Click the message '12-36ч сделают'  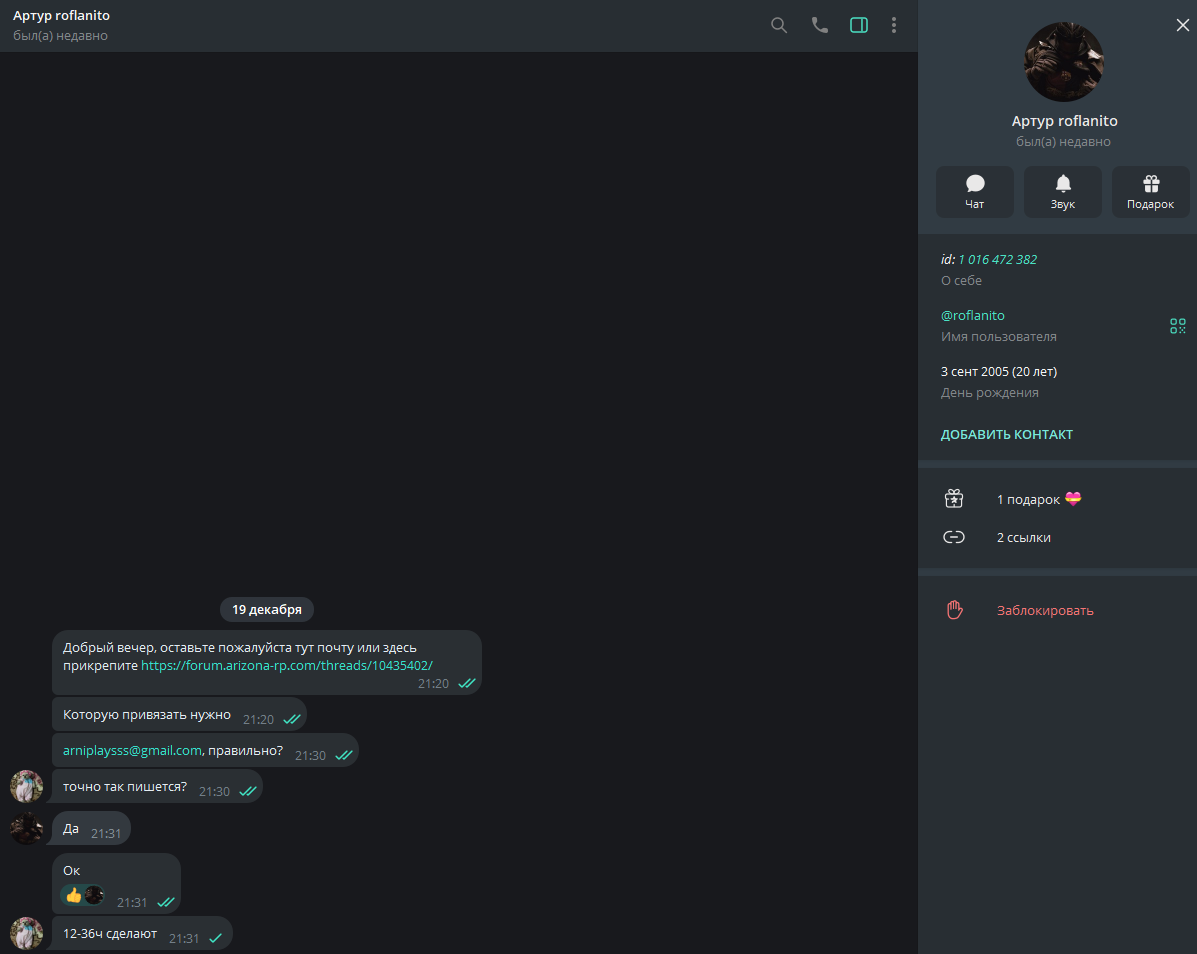click(x=142, y=933)
